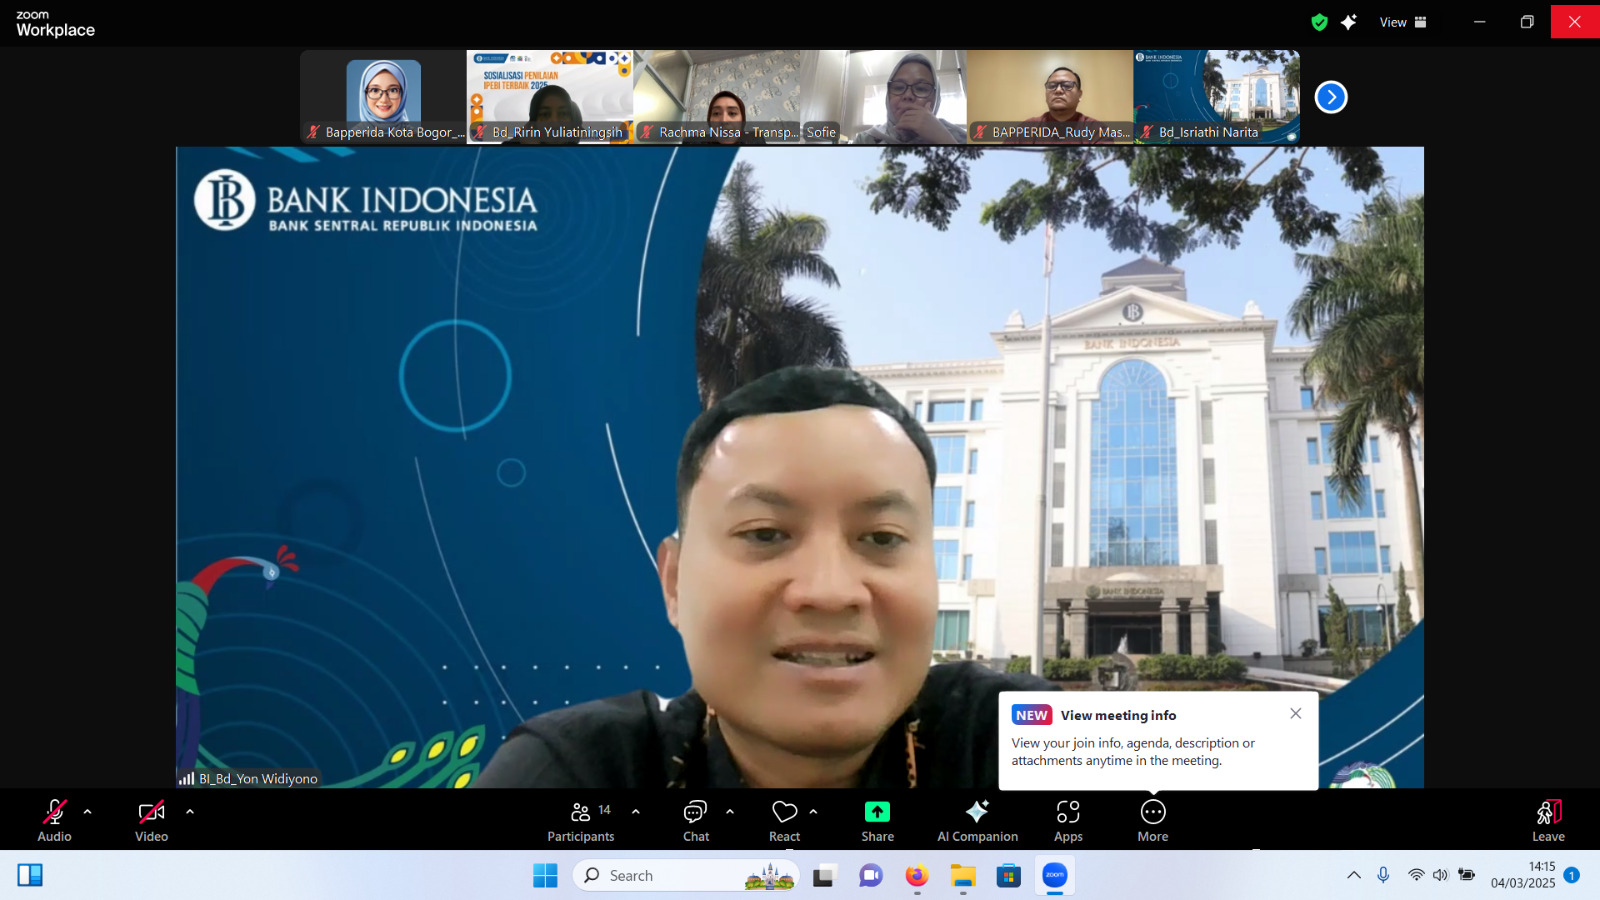This screenshot has width=1600, height=900.
Task: Unmute using the Audio microphone icon
Action: point(54,812)
